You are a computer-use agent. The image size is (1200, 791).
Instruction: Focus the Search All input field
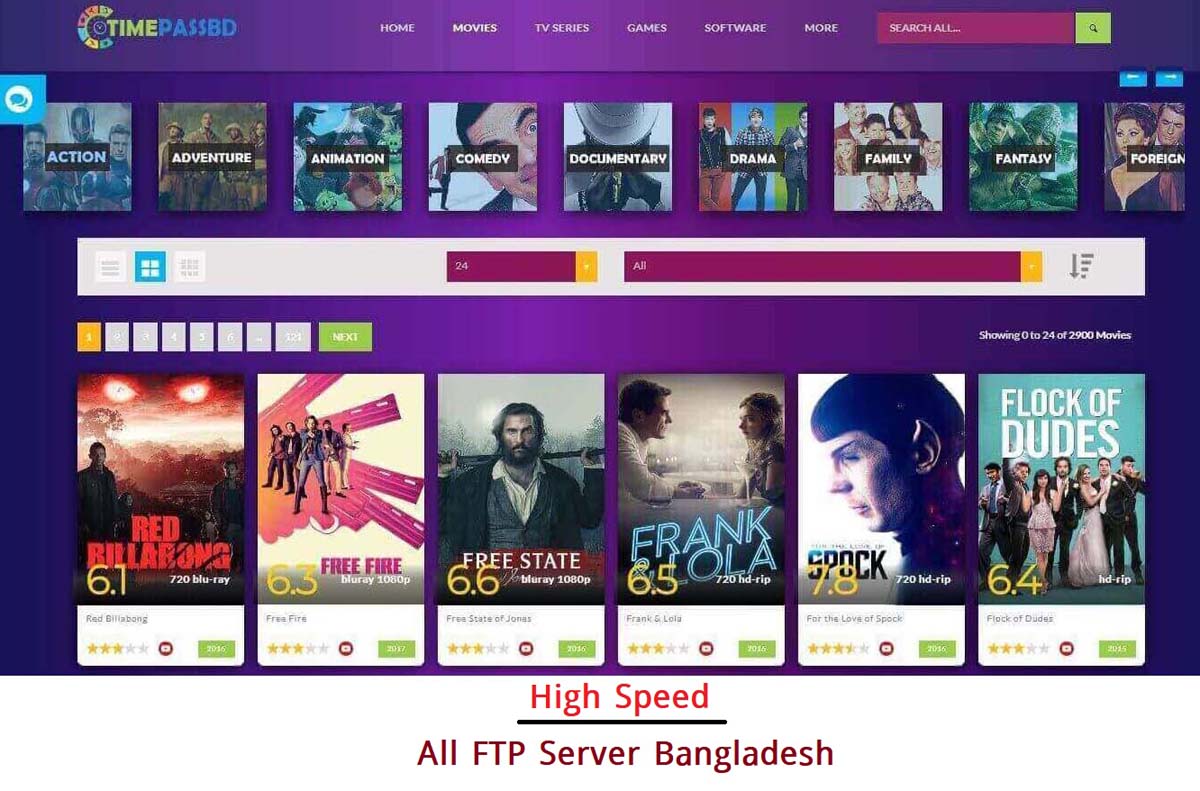(976, 28)
